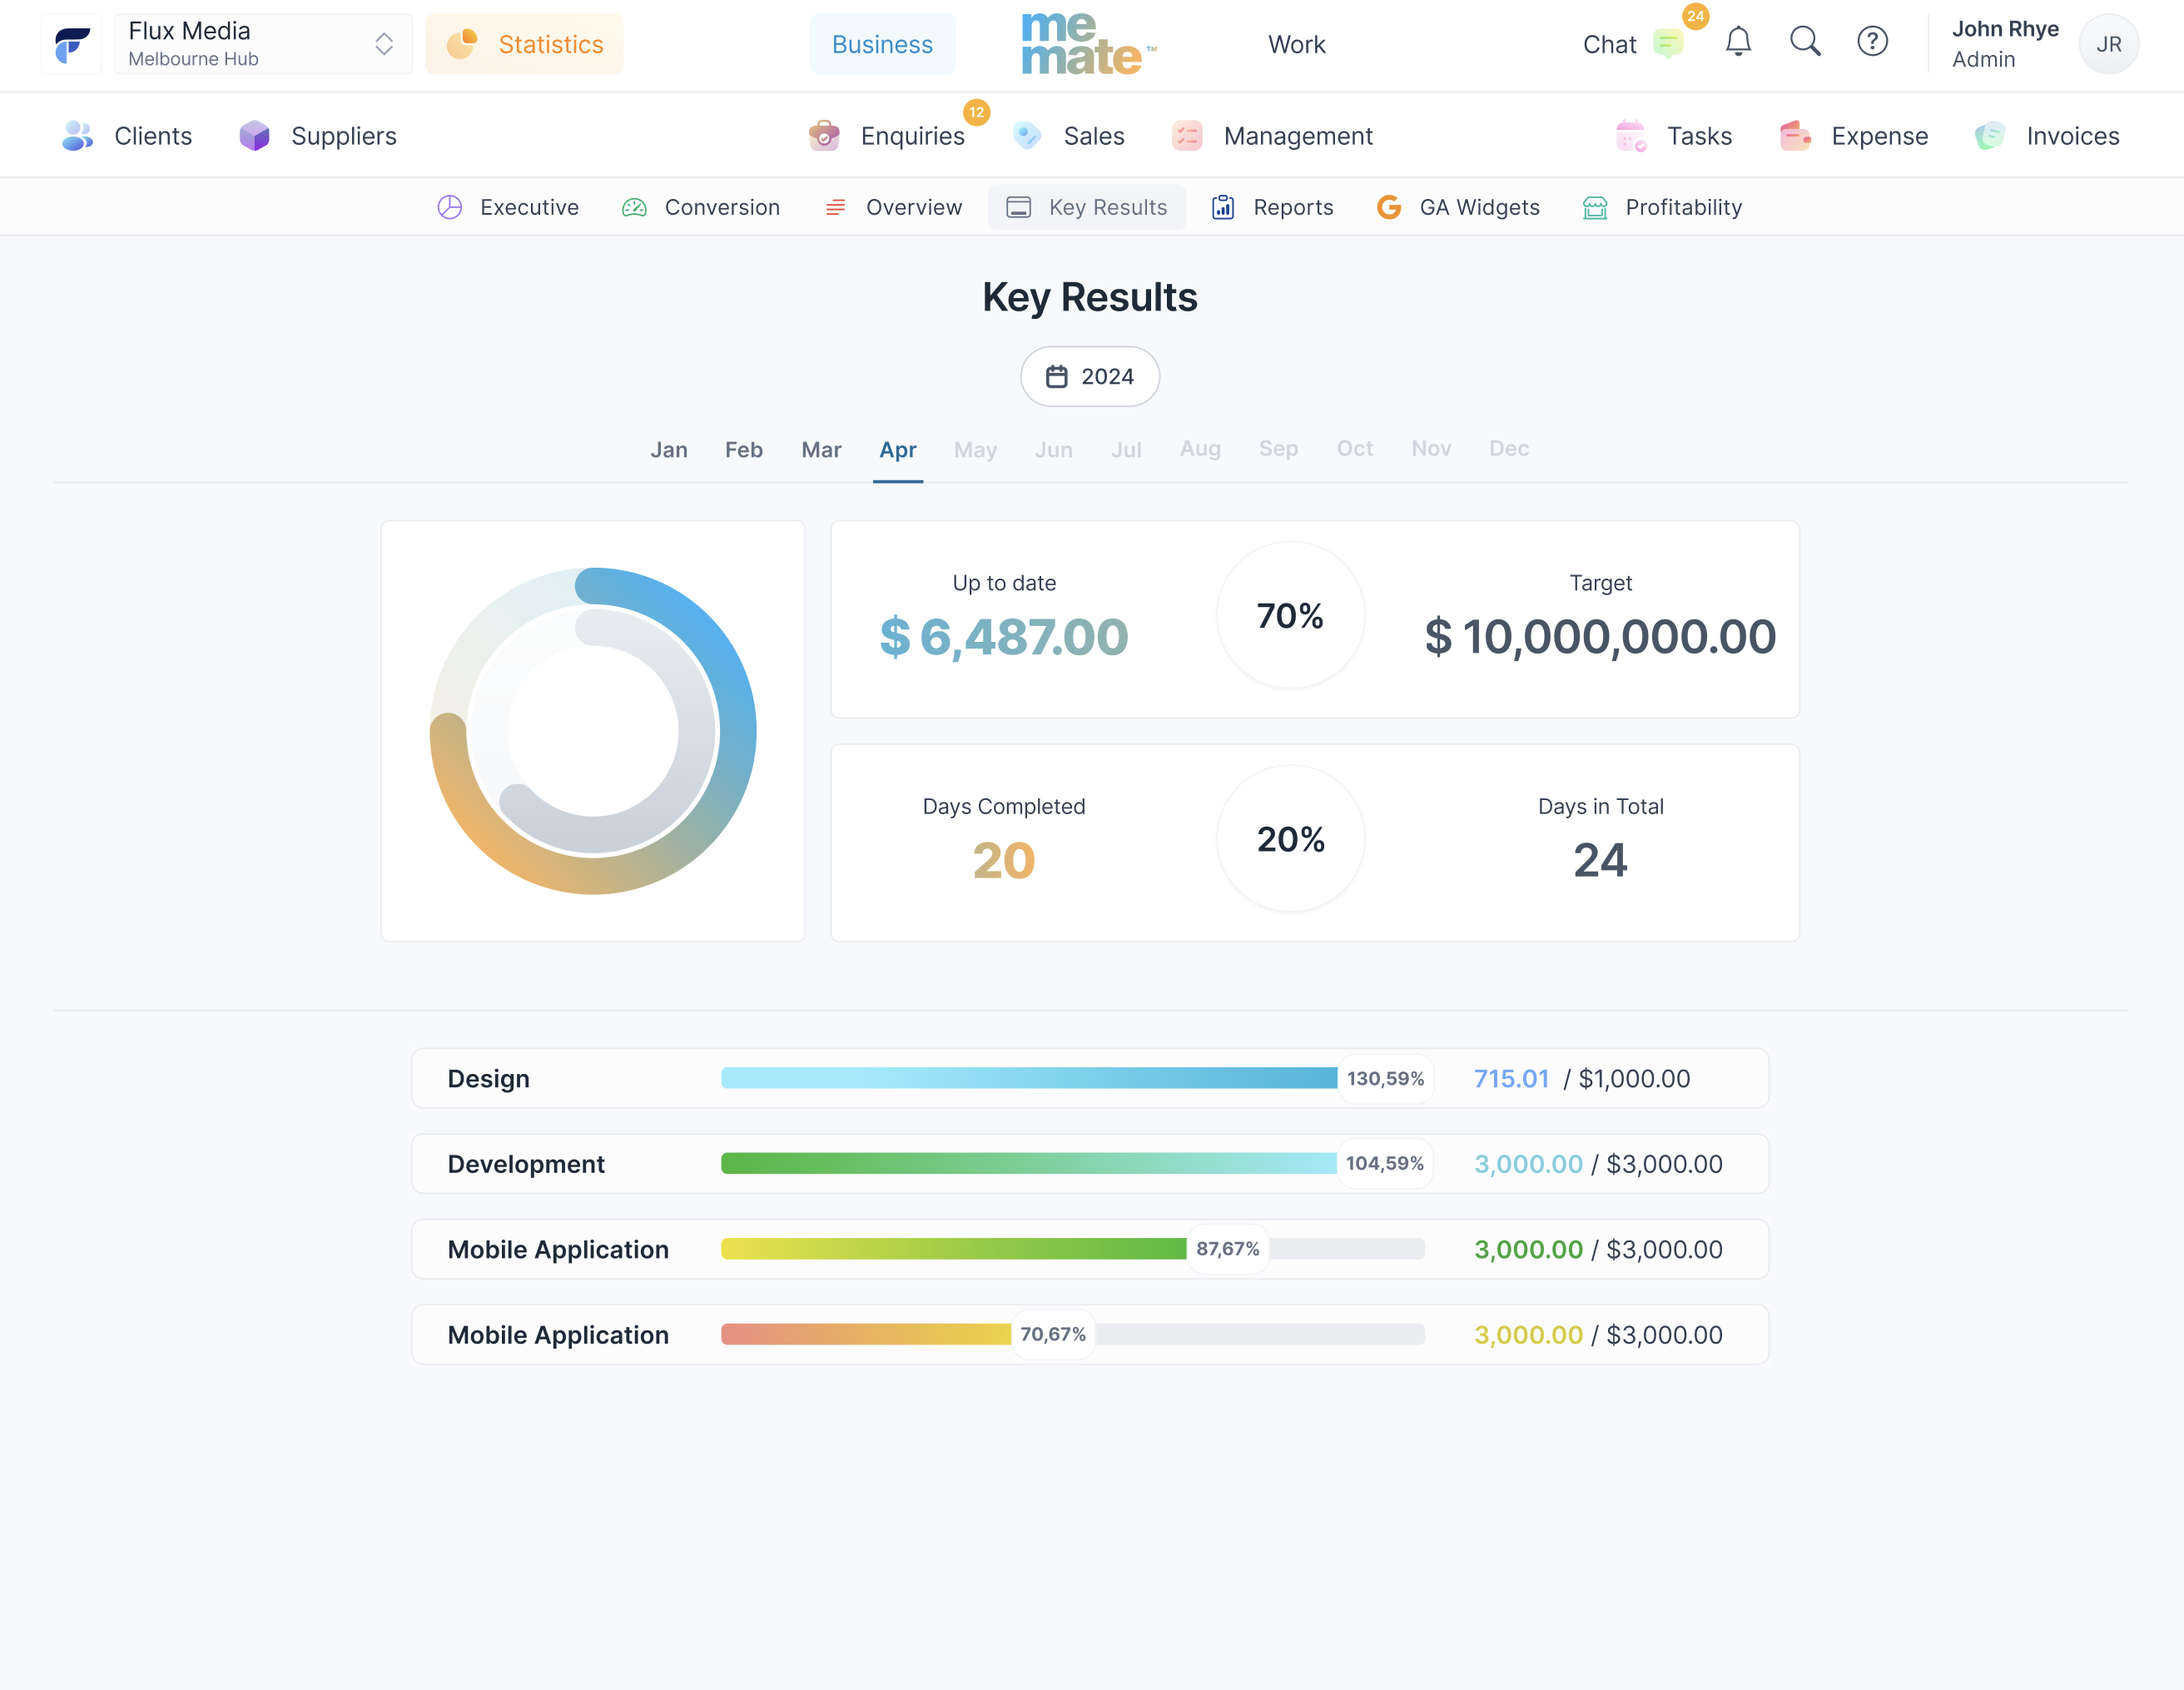Image resolution: width=2184 pixels, height=1690 pixels.
Task: Open the Suppliers cube icon
Action: pos(255,136)
